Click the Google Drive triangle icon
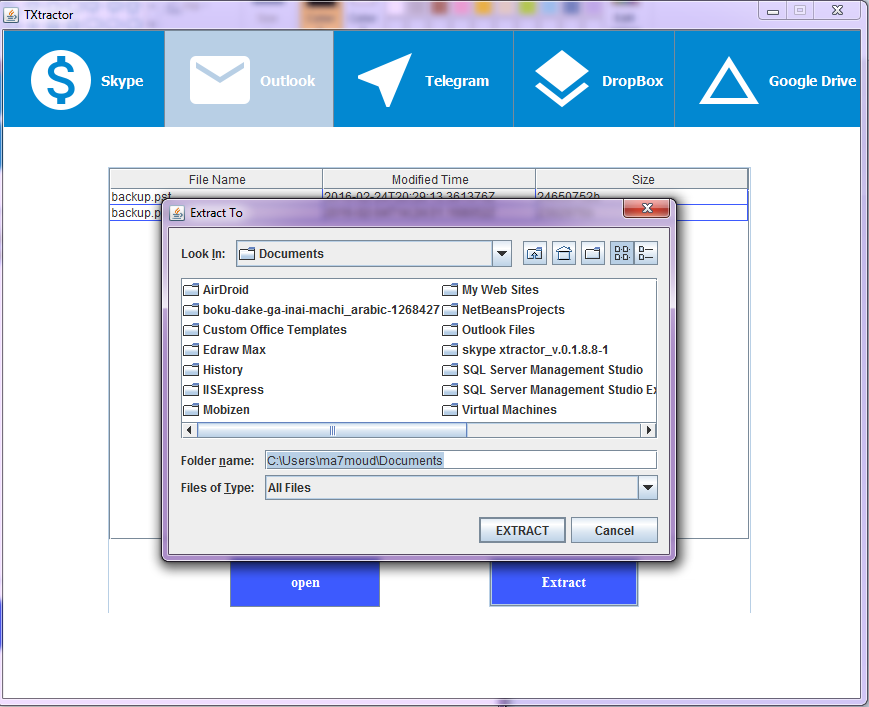 point(729,81)
